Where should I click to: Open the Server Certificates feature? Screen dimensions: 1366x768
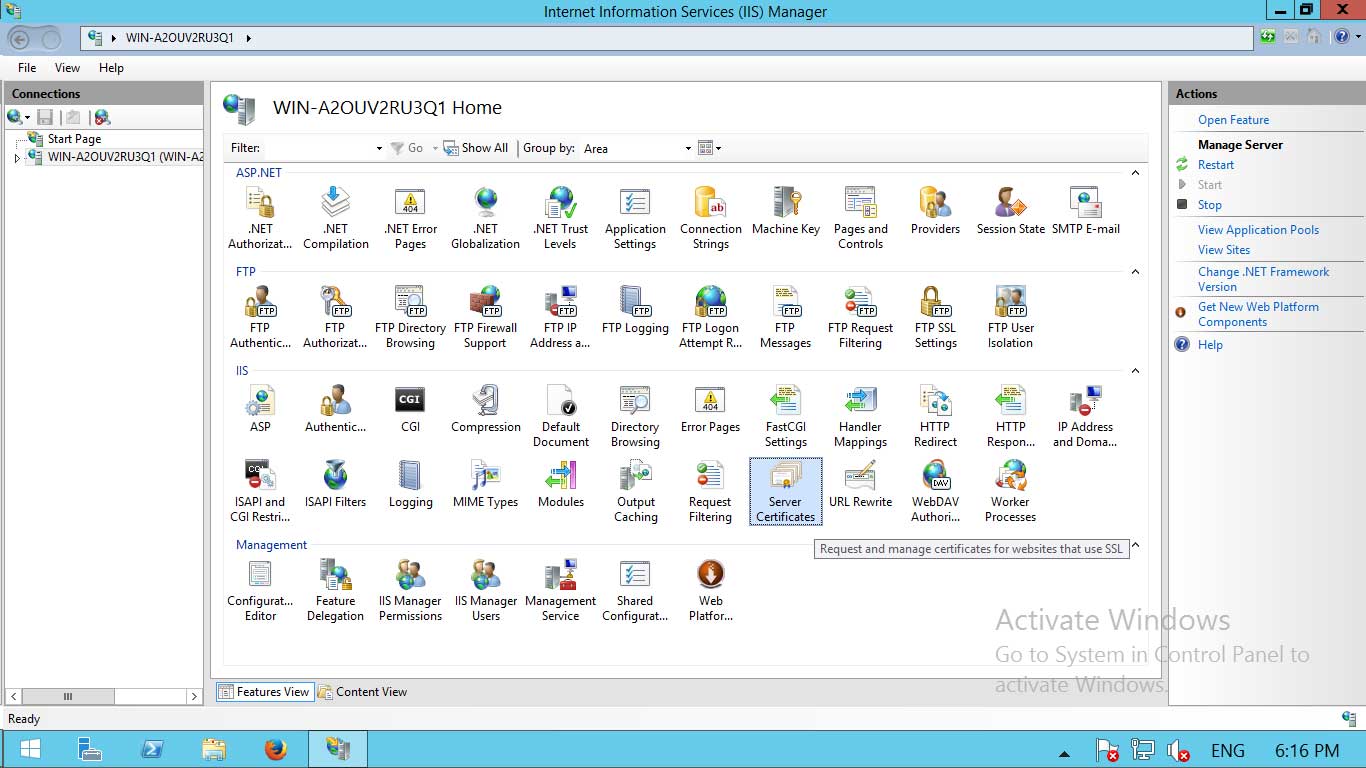[786, 491]
